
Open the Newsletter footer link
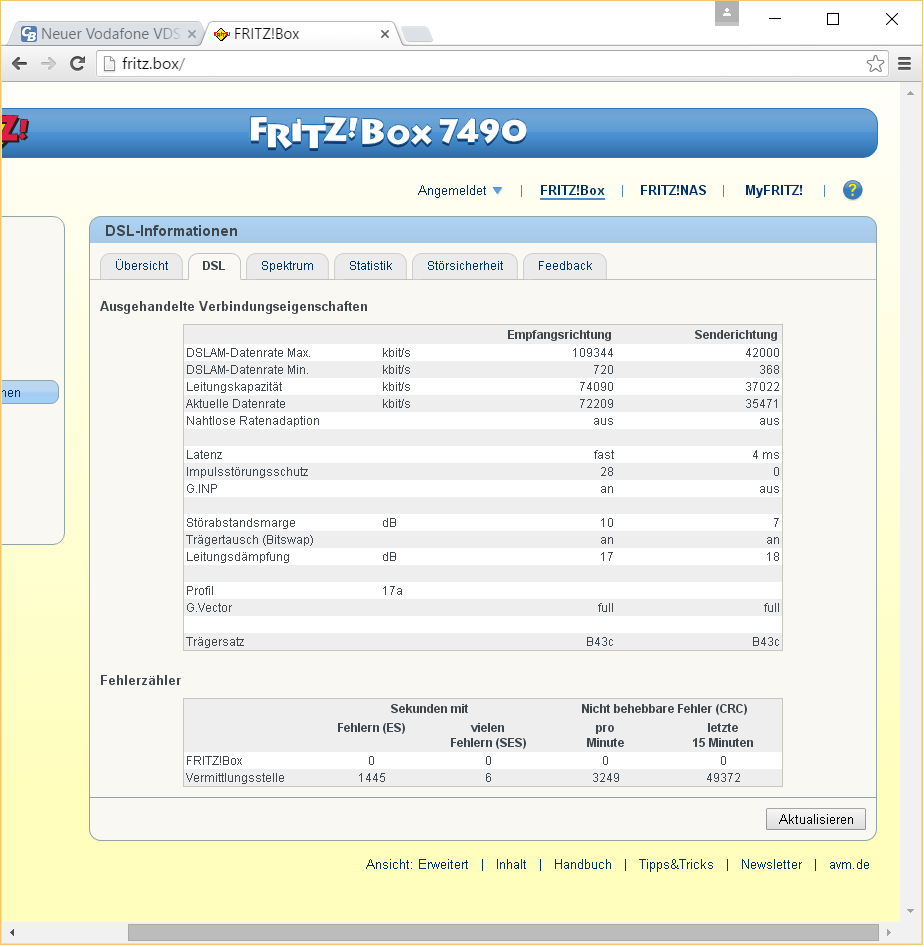click(x=771, y=865)
